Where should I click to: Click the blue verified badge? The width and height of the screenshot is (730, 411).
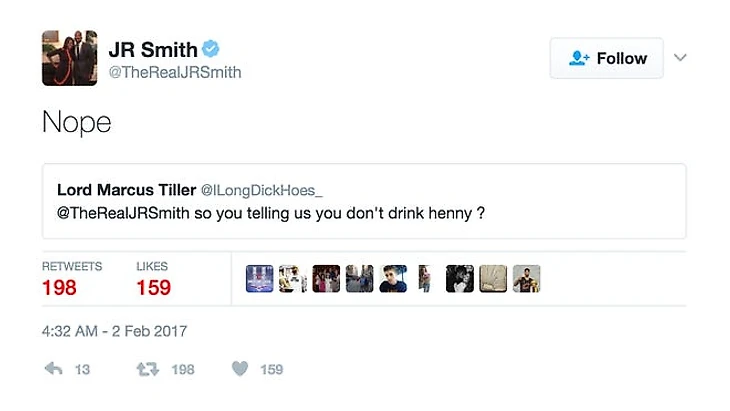pyautogui.click(x=212, y=48)
